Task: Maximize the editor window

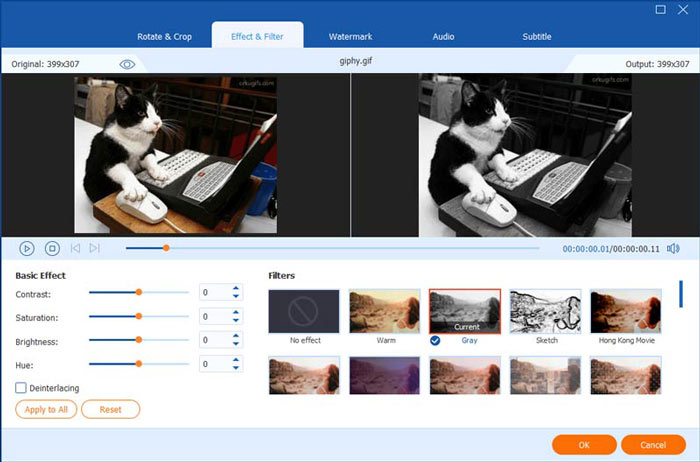Action: pos(661,9)
